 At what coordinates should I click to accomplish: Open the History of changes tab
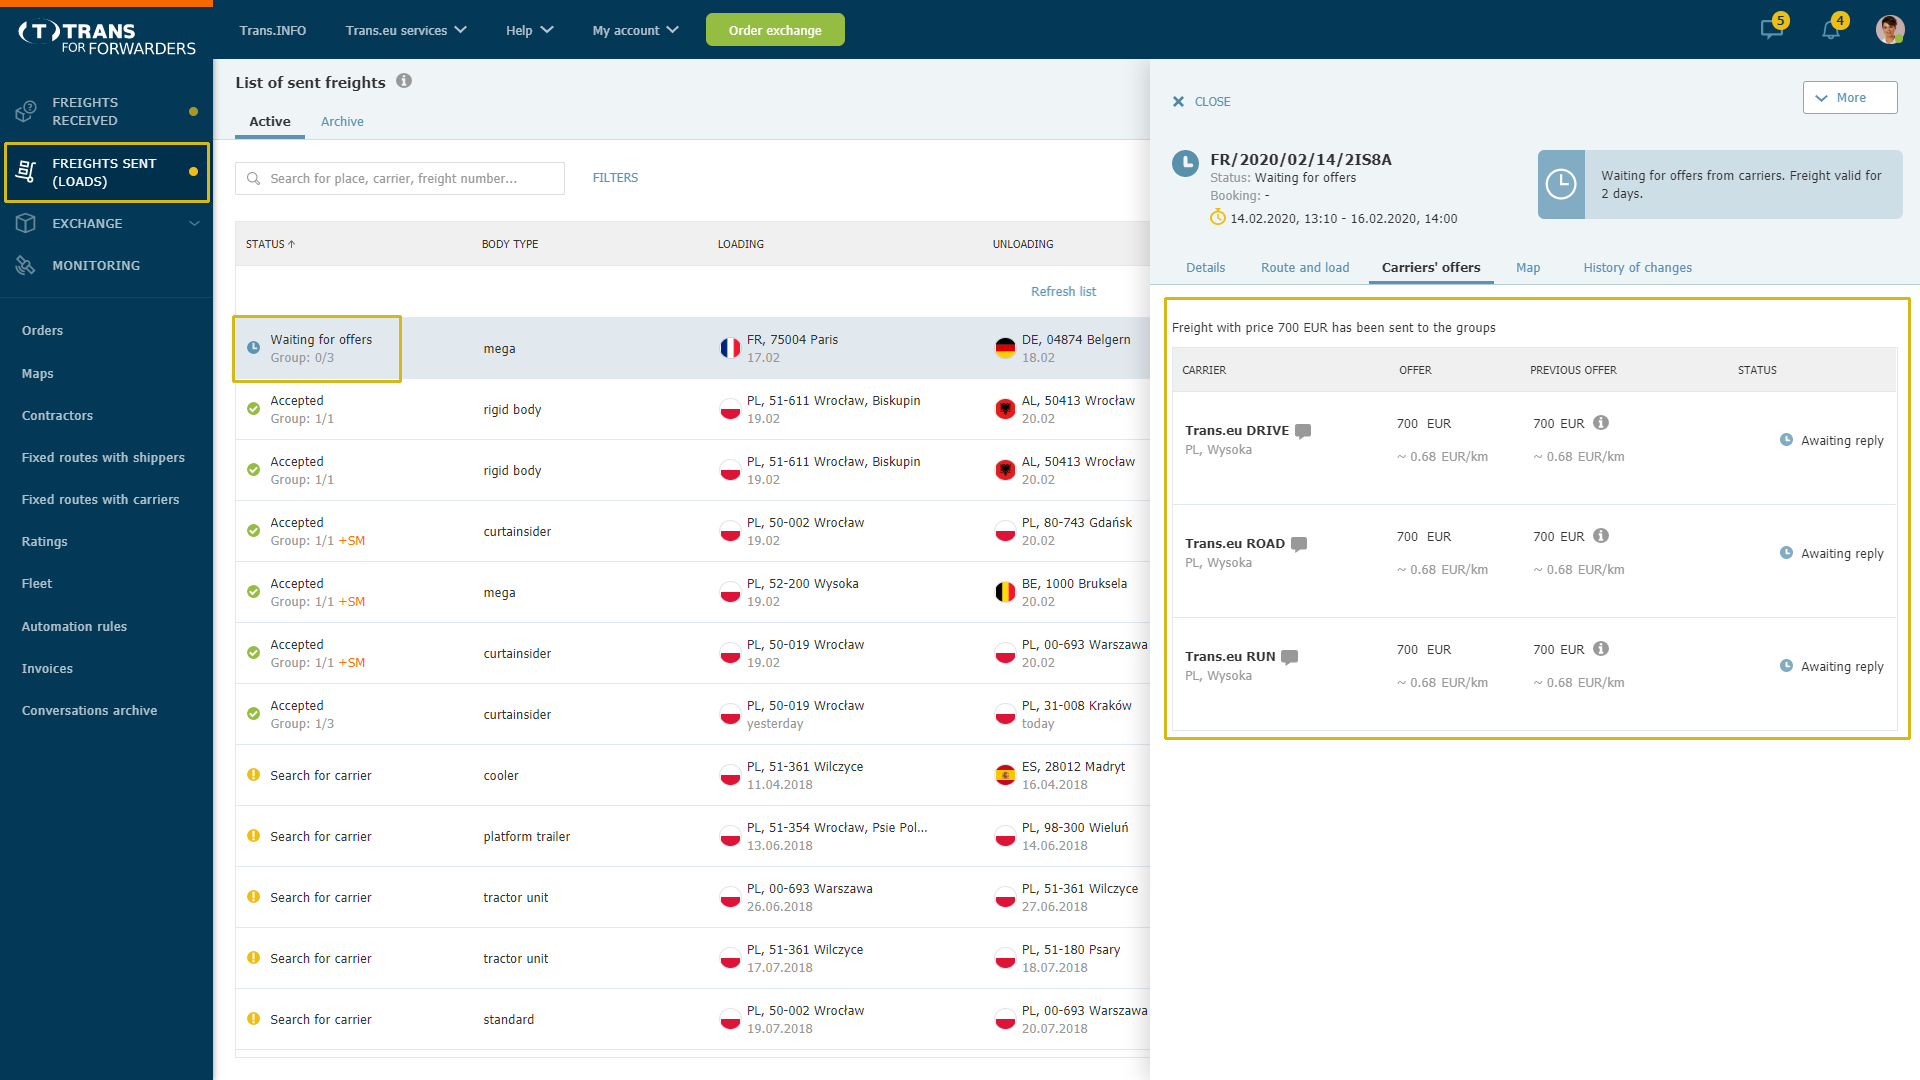(1637, 267)
